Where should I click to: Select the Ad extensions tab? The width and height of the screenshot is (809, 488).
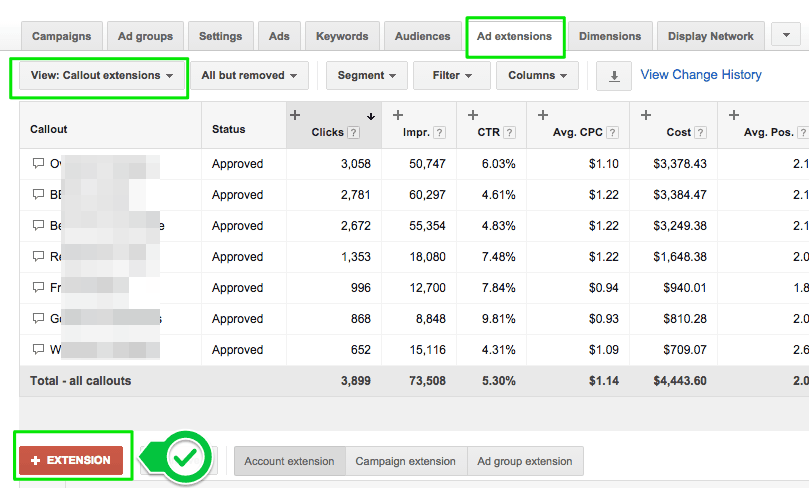514,36
